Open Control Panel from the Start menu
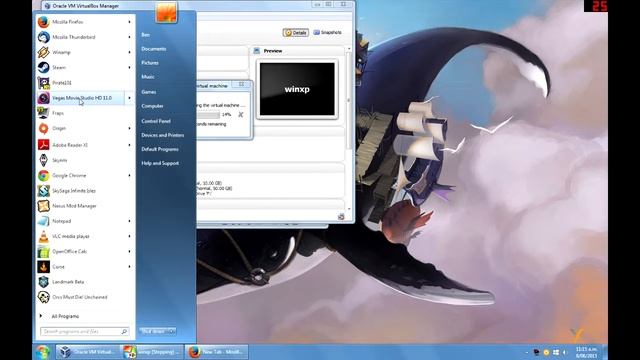The height and width of the screenshot is (360, 640). (156, 121)
